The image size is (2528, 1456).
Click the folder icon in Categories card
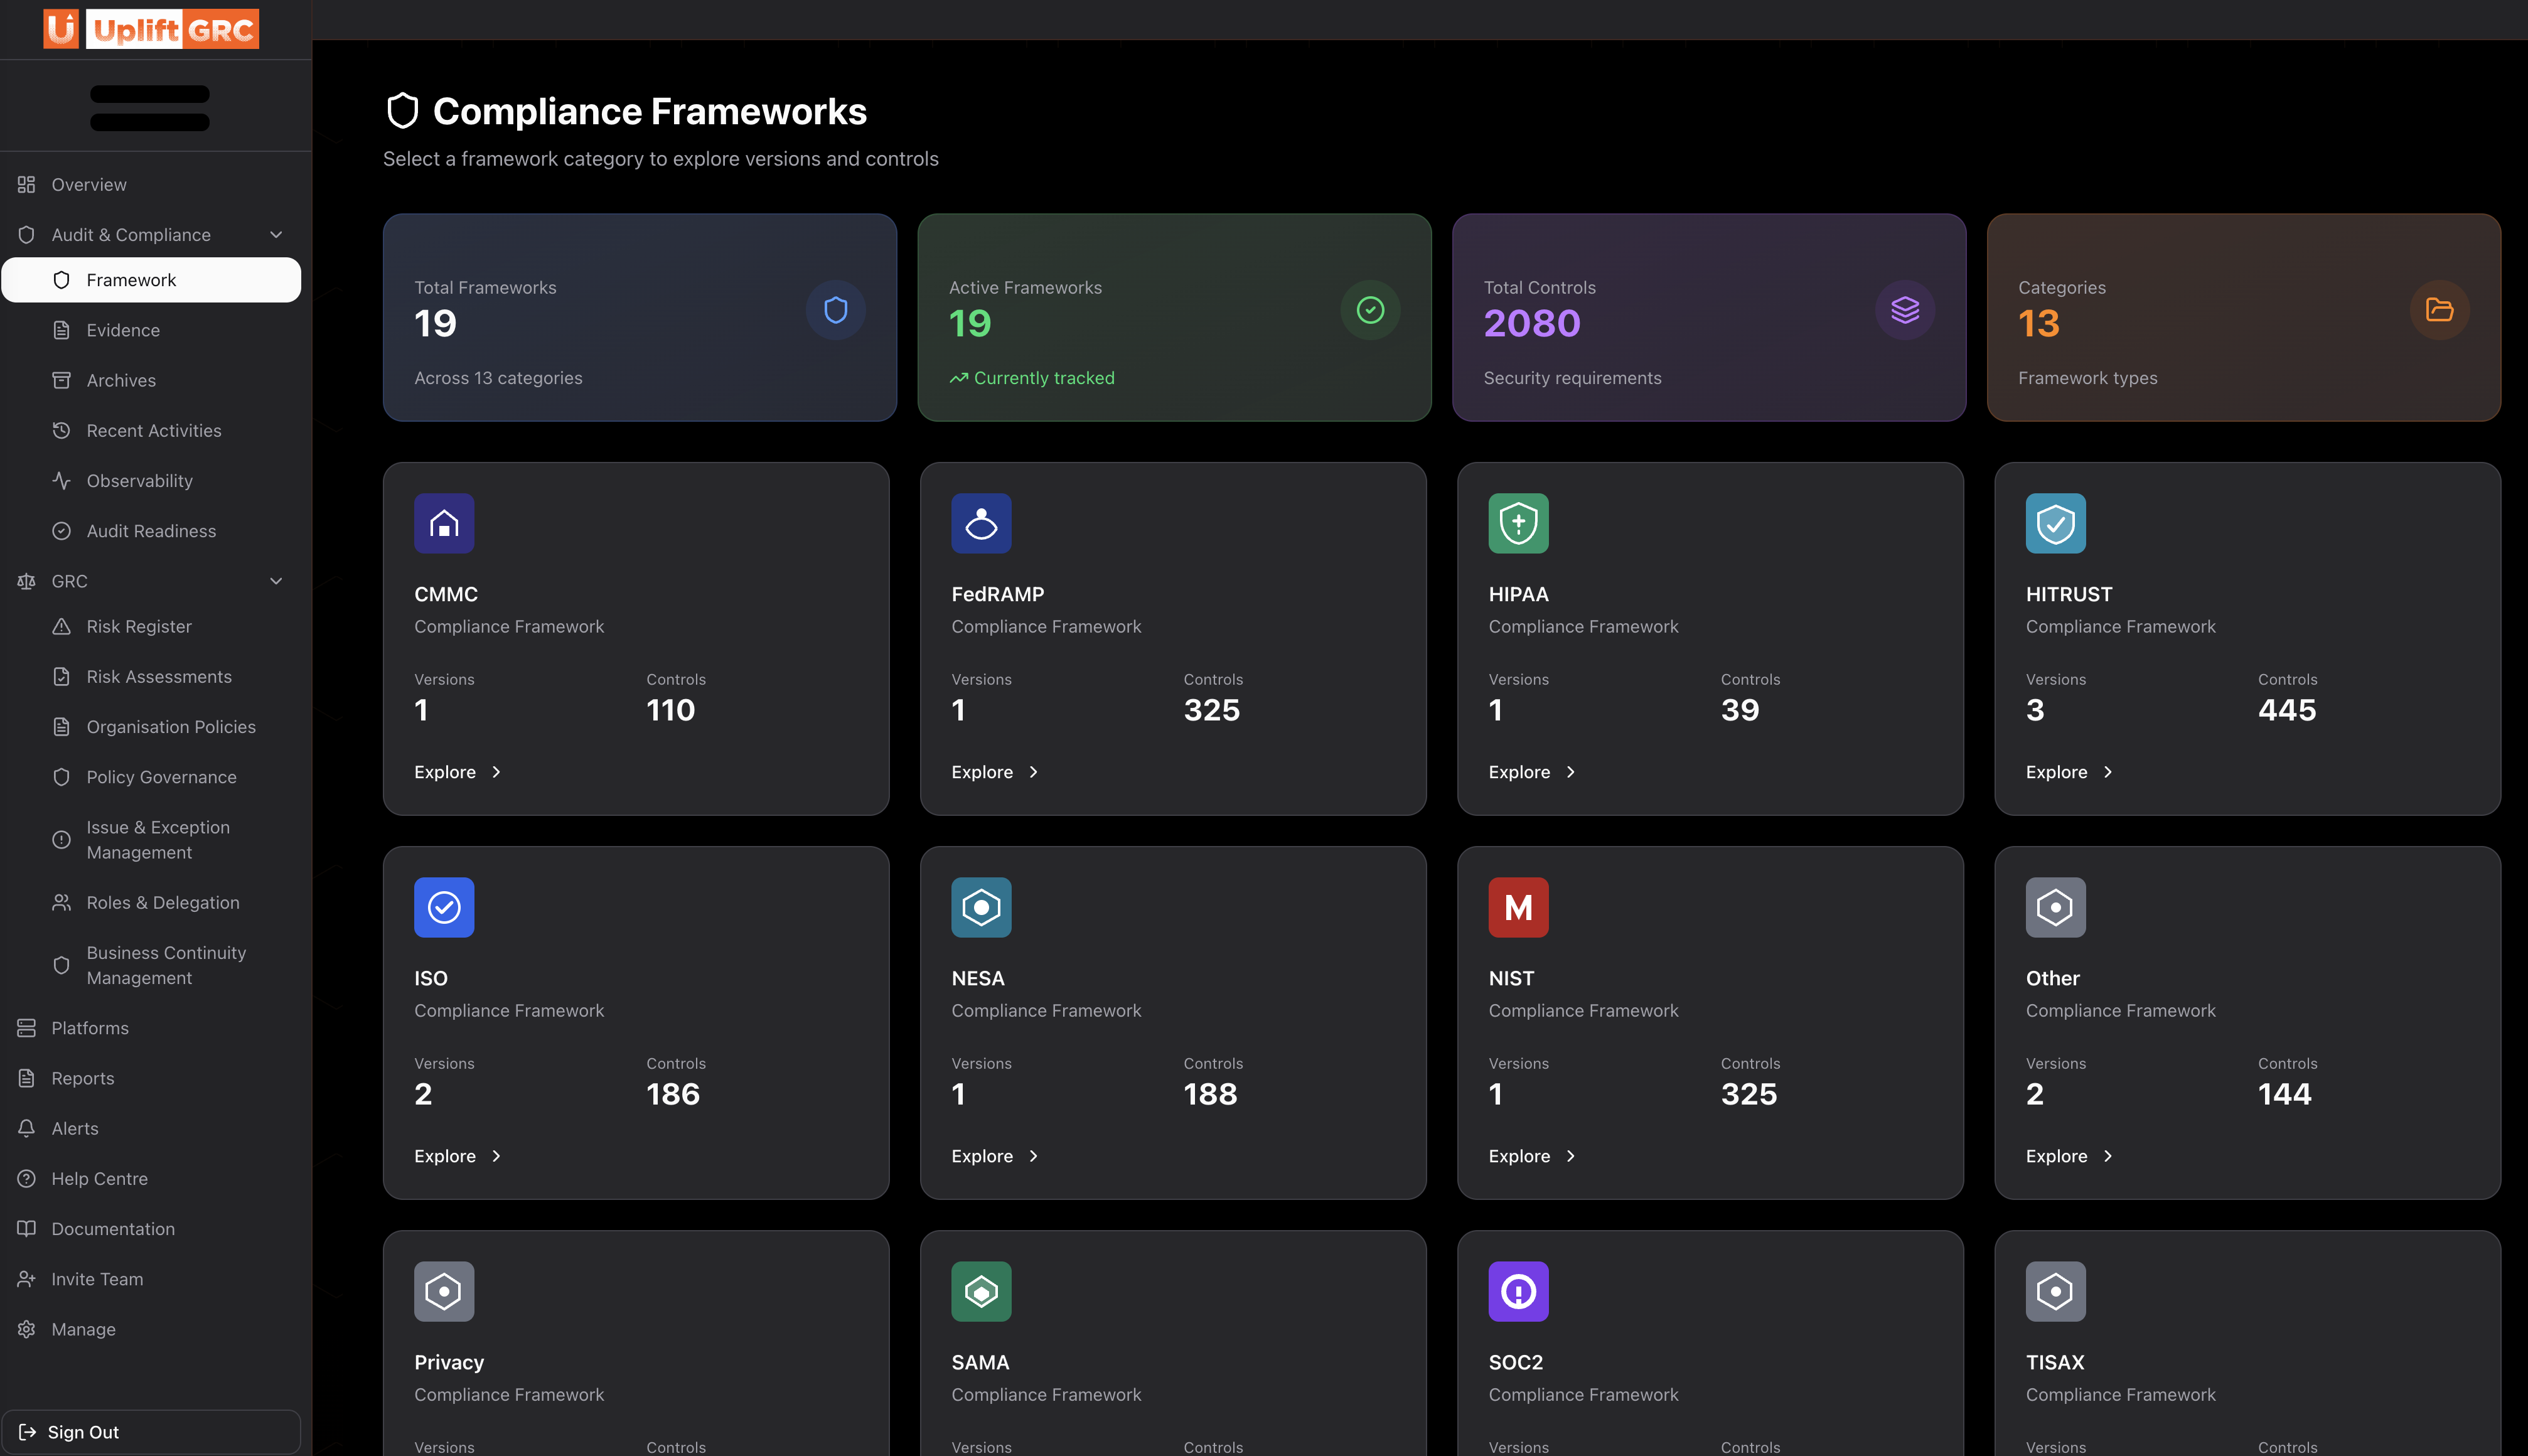coord(2439,310)
